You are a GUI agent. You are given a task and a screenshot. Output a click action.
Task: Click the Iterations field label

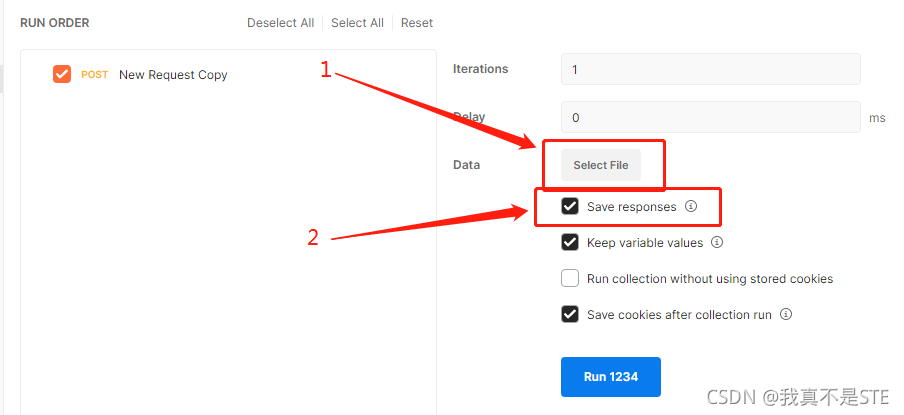tap(481, 69)
